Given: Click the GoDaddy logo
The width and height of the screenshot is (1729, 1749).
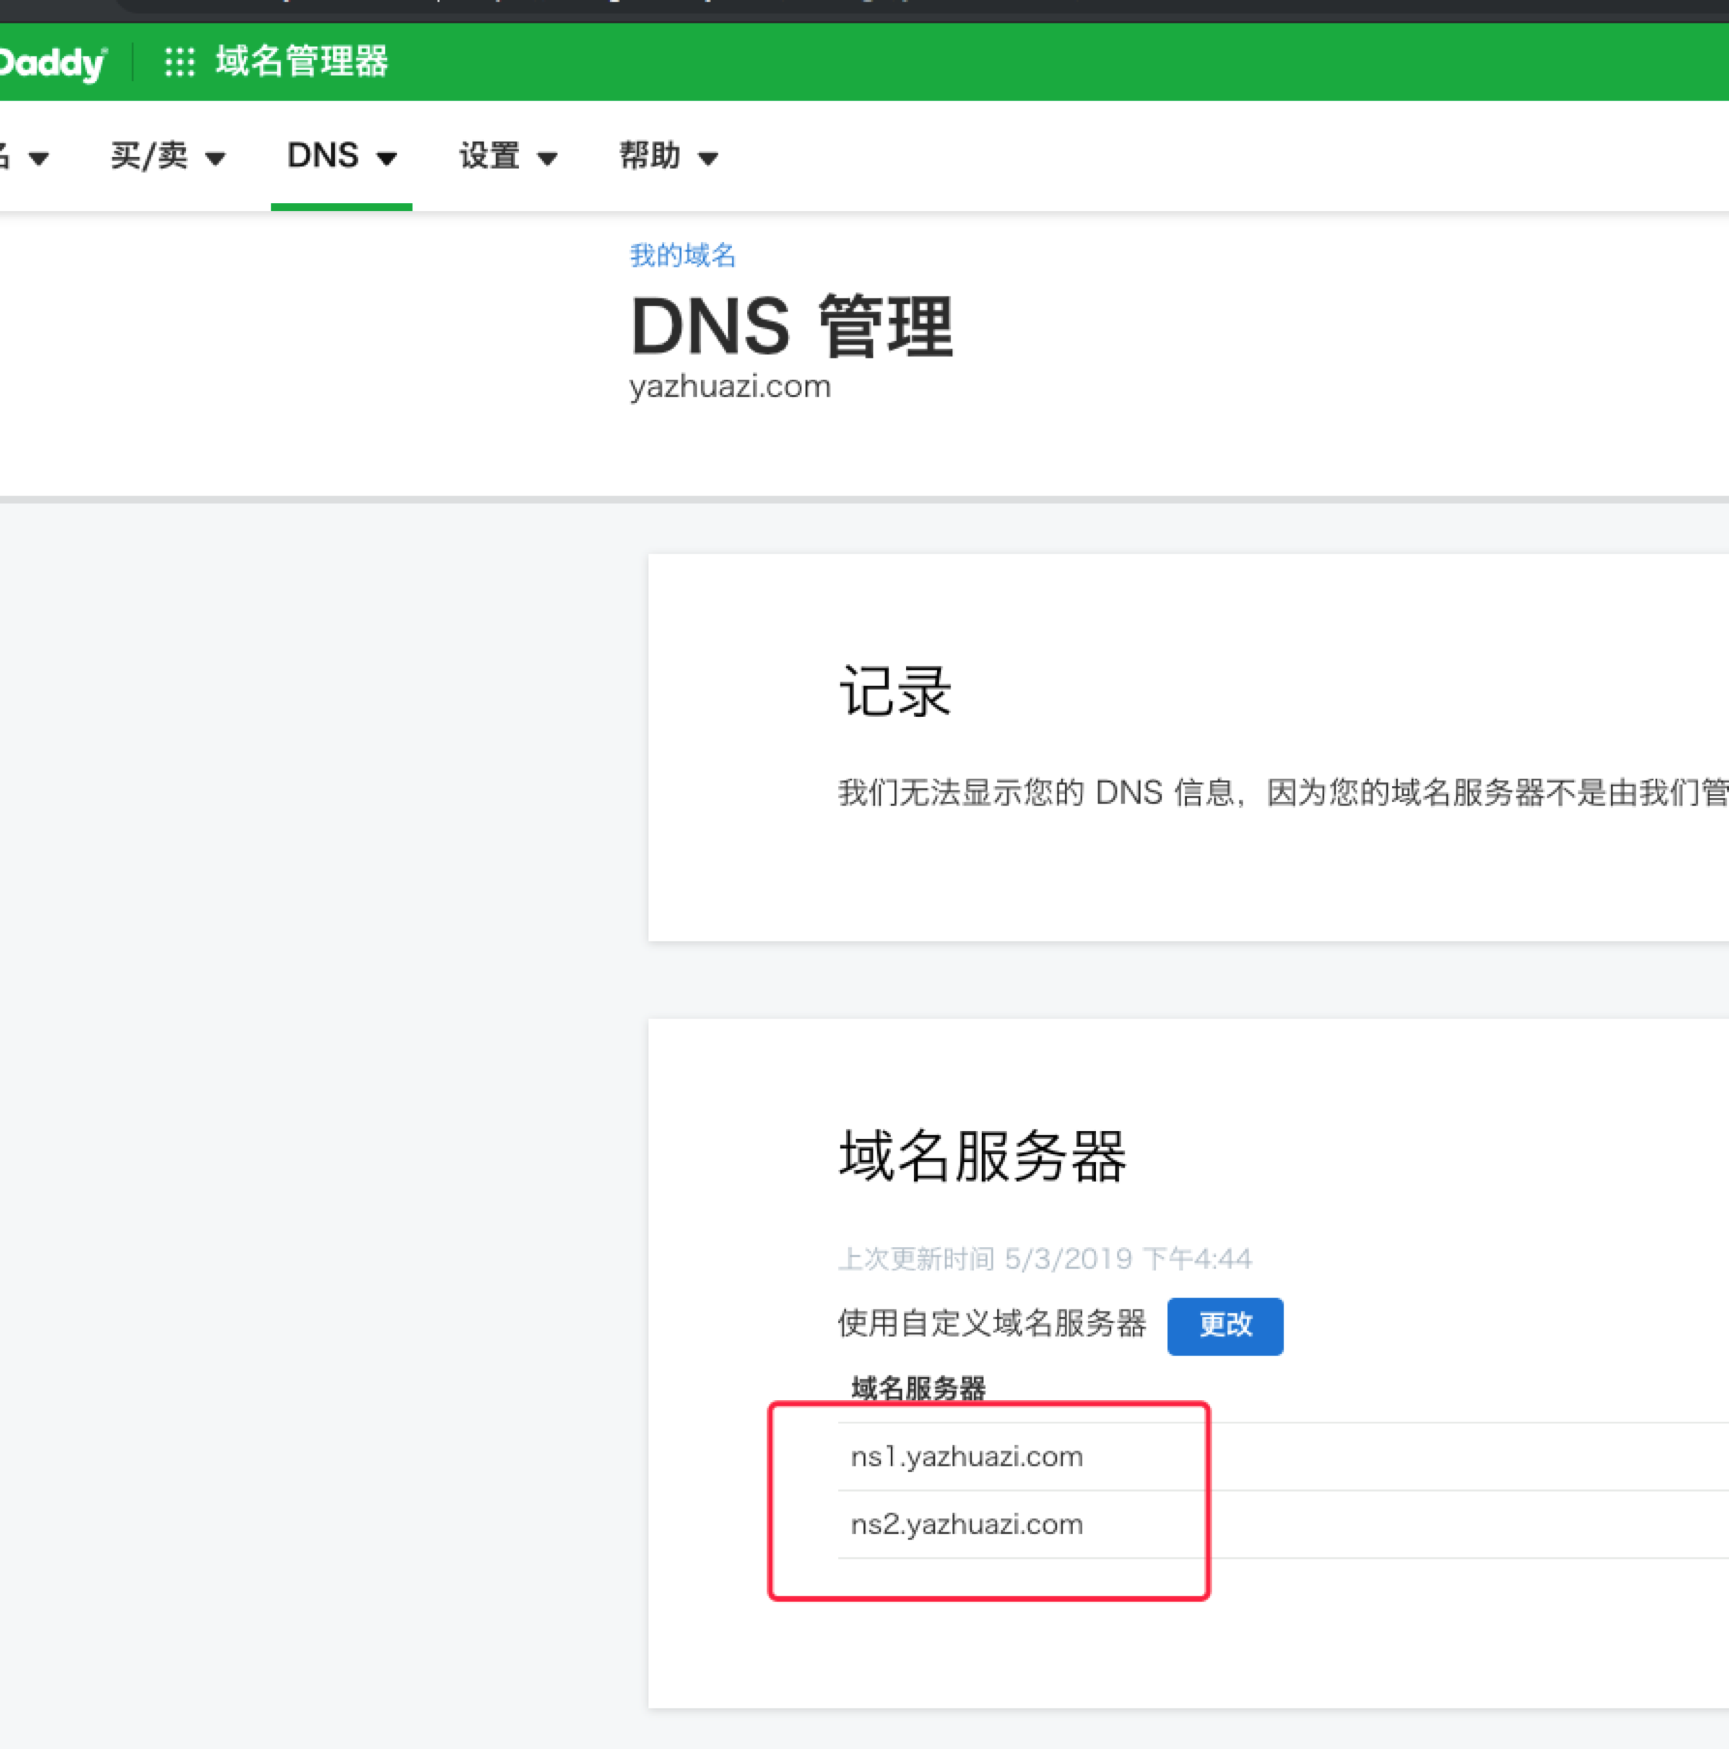Looking at the screenshot, I should 52,63.
